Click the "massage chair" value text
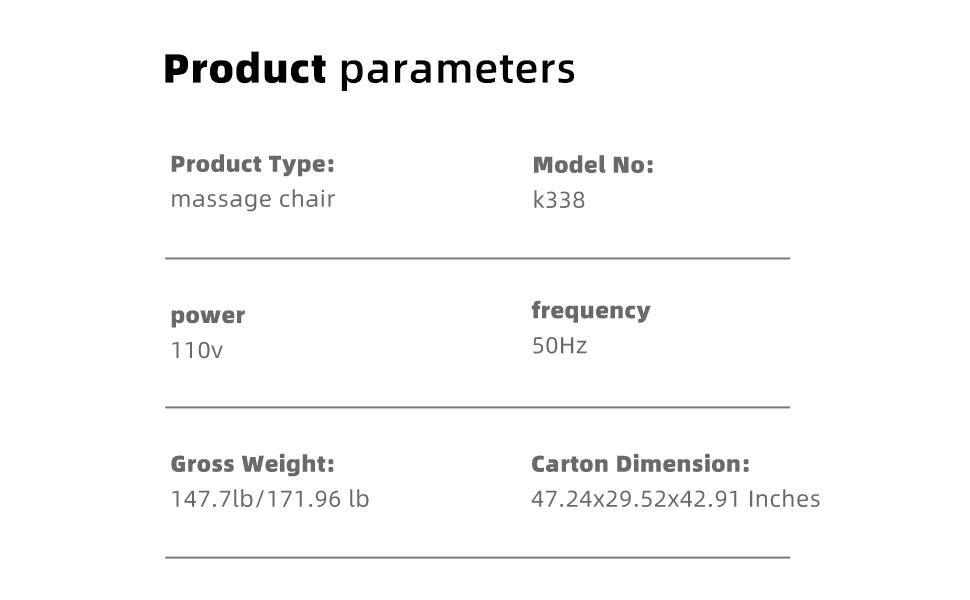The height and width of the screenshot is (600, 970). (x=252, y=199)
